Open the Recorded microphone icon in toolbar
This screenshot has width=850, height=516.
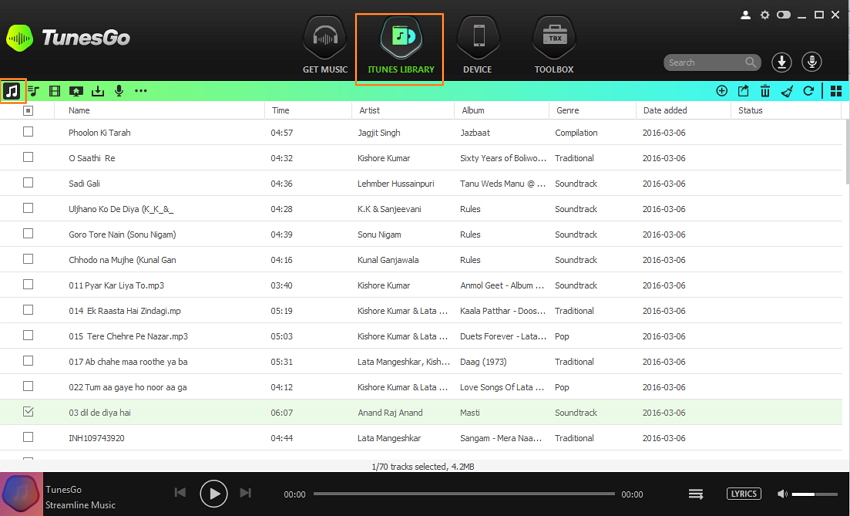click(119, 91)
